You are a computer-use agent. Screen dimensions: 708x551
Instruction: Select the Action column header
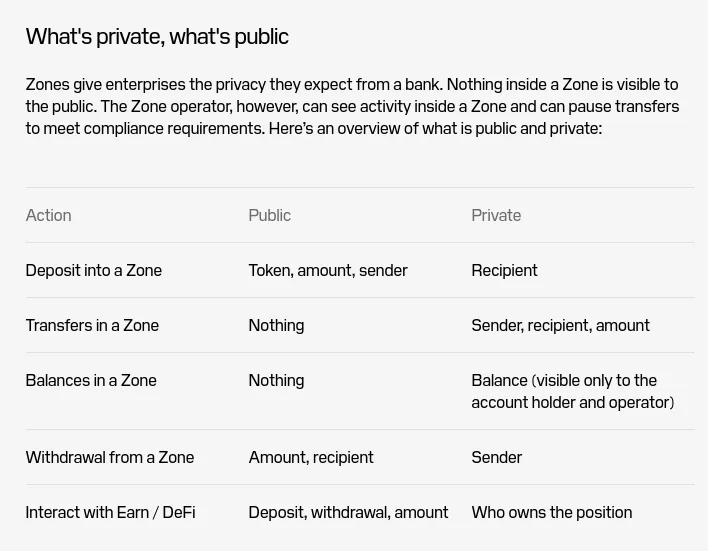coord(48,215)
